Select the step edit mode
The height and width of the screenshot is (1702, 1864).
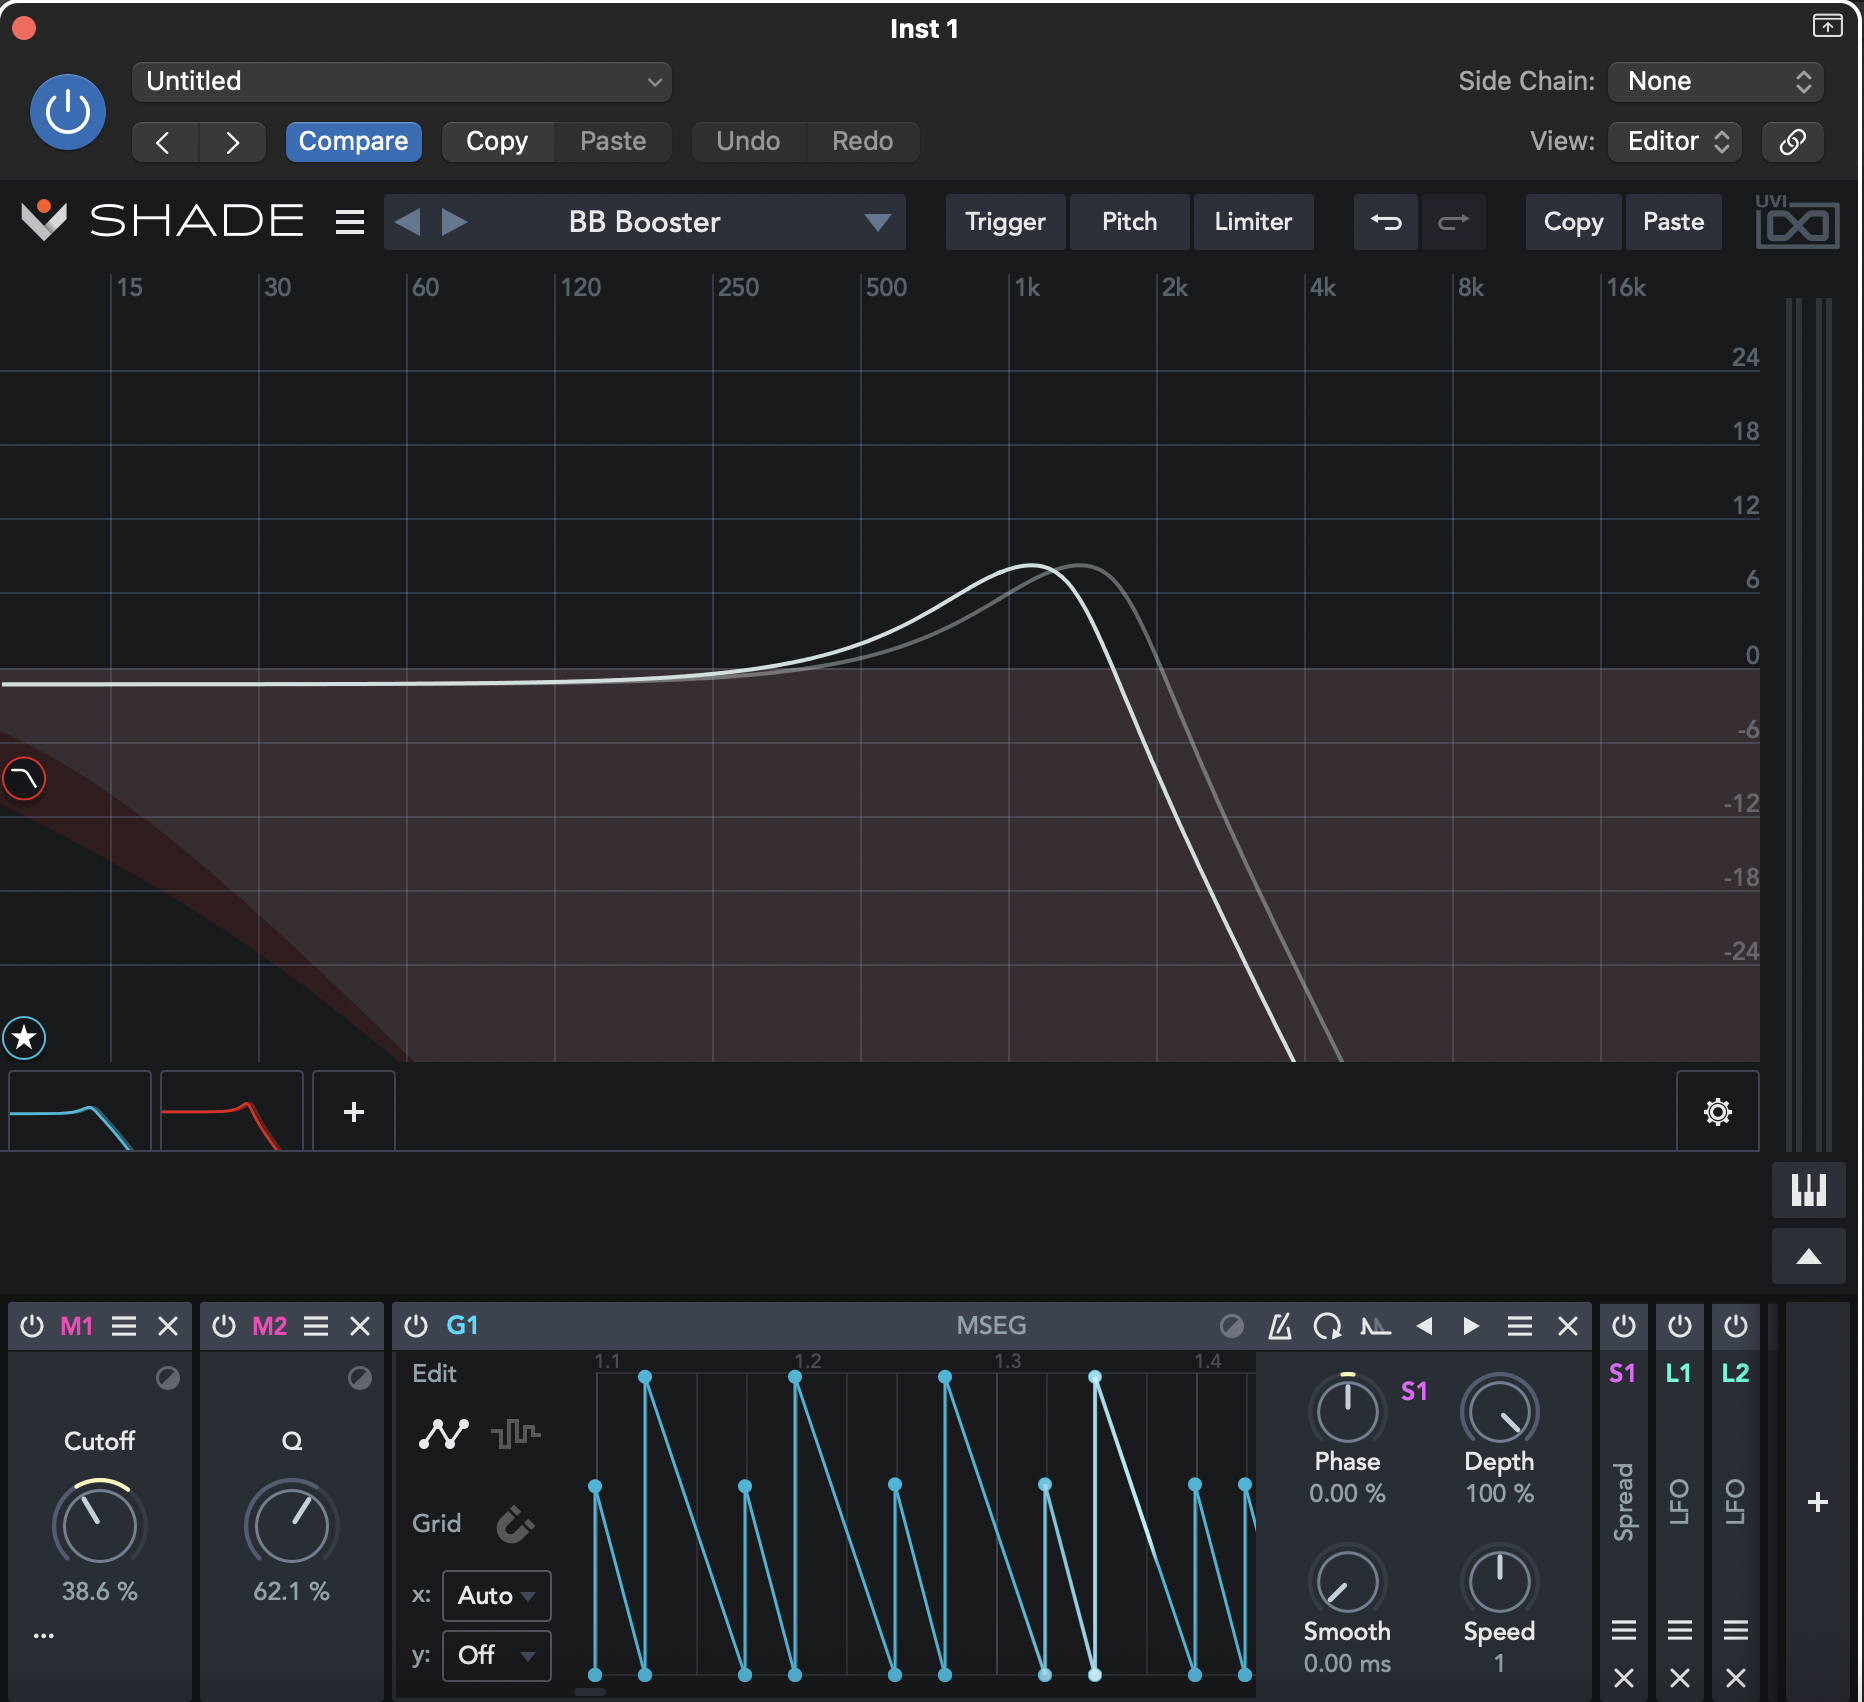click(x=516, y=1434)
